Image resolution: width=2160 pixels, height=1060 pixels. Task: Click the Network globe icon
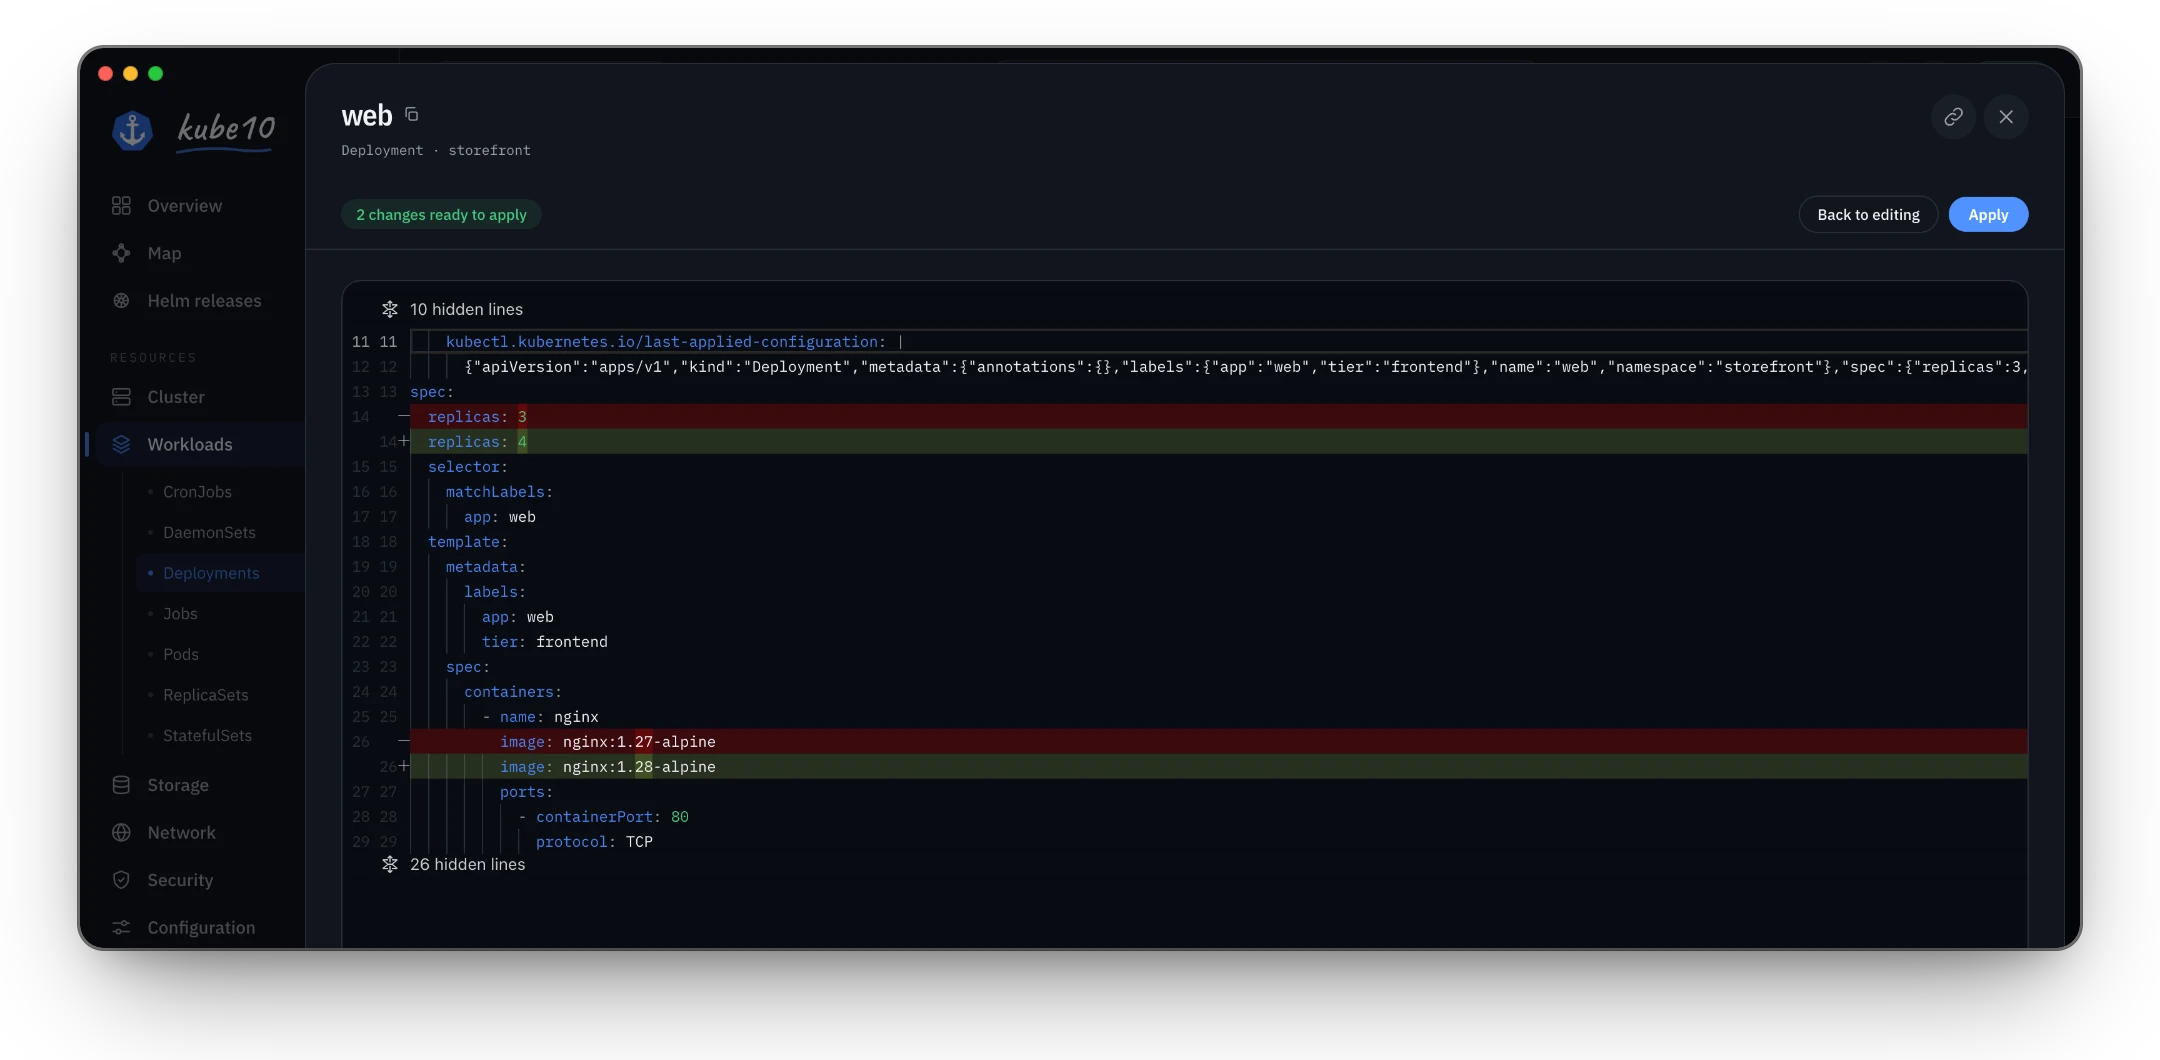pyautogui.click(x=121, y=833)
